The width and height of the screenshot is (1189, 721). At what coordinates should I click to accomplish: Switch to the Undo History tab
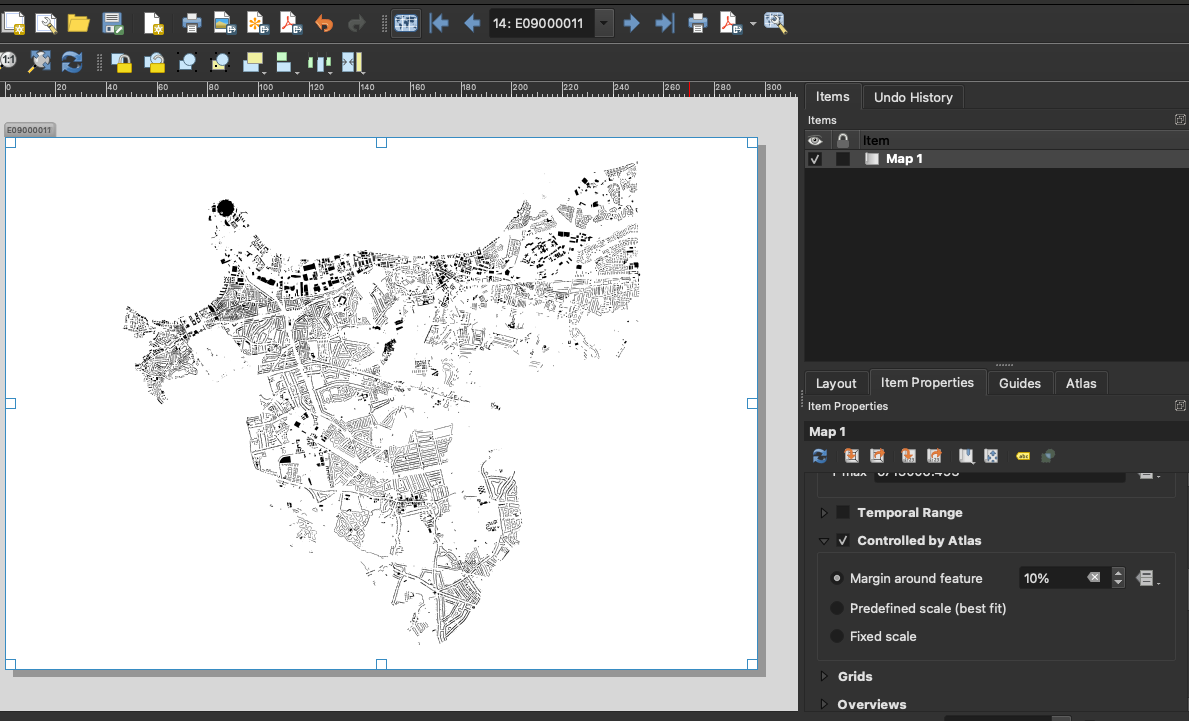click(x=912, y=97)
